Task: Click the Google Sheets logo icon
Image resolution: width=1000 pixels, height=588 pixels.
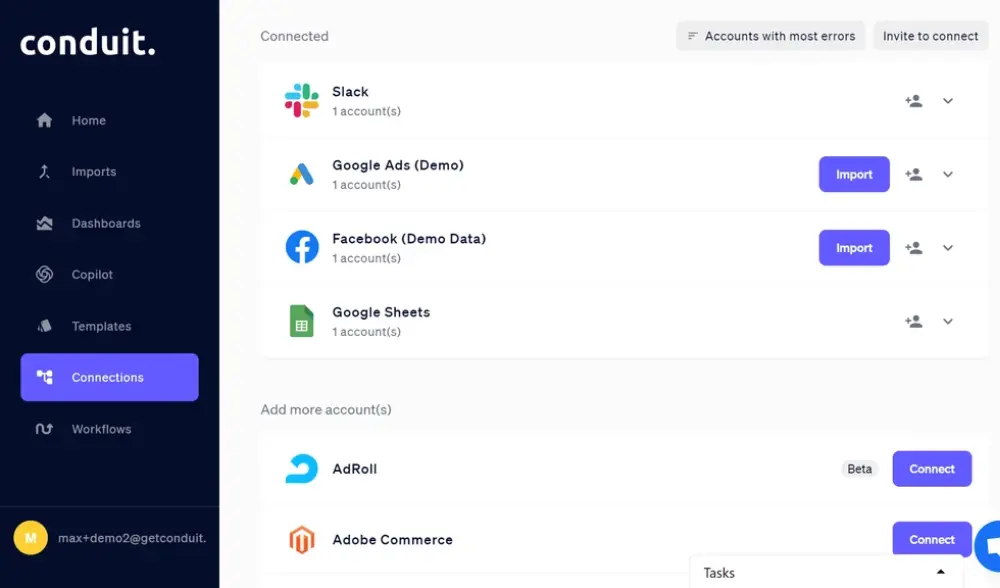Action: click(301, 321)
